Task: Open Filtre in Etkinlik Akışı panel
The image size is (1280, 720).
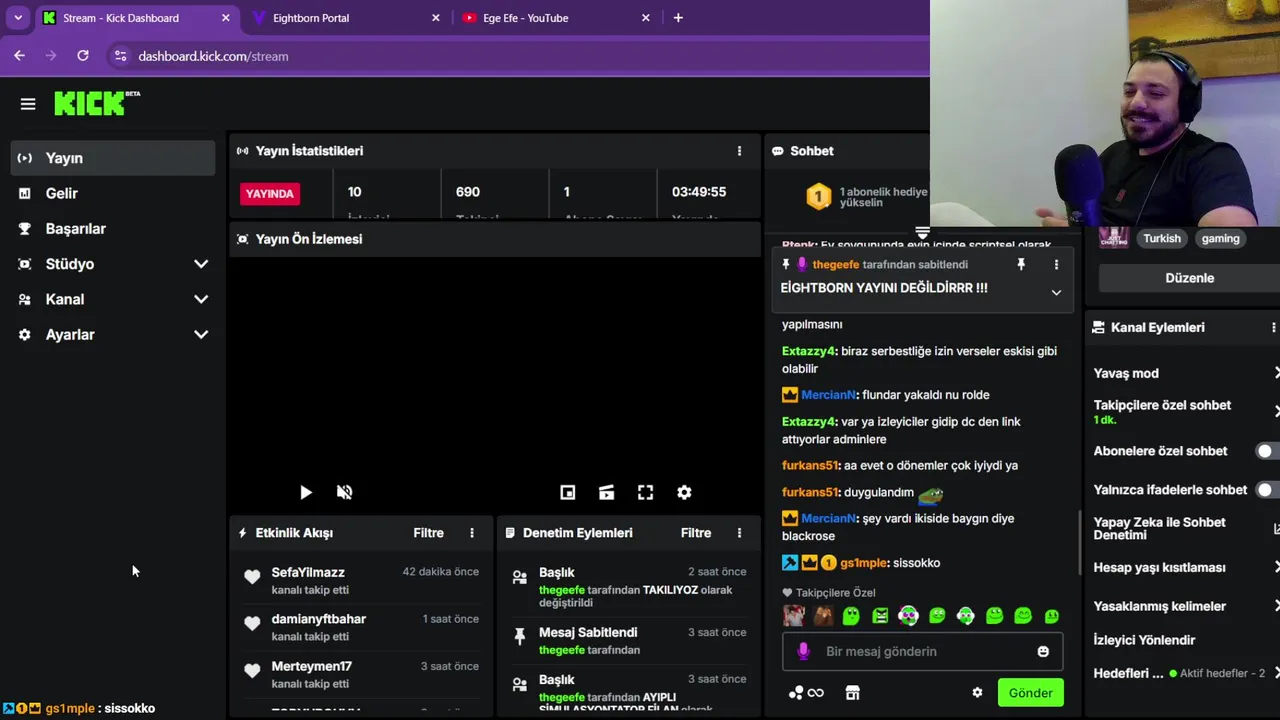Action: pos(428,533)
